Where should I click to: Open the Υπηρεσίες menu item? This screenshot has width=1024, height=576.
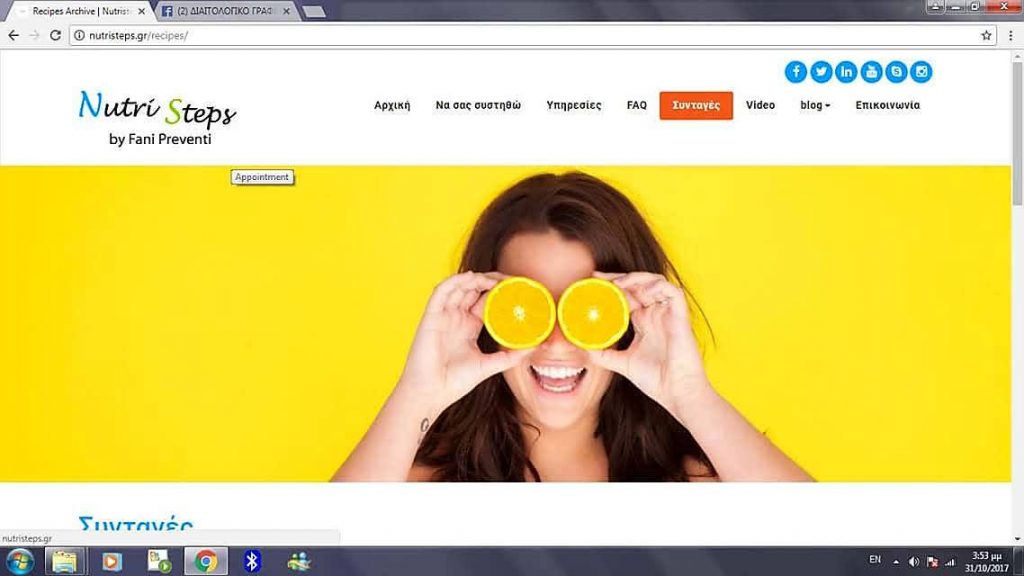pyautogui.click(x=574, y=105)
